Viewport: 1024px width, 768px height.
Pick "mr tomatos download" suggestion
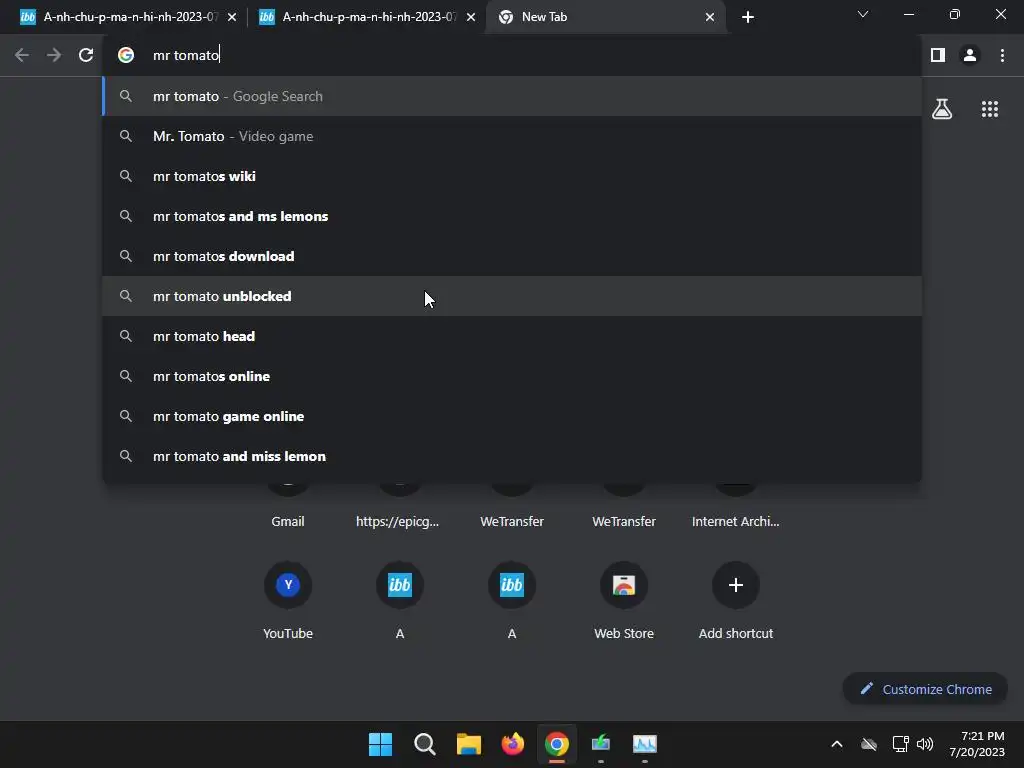(512, 256)
